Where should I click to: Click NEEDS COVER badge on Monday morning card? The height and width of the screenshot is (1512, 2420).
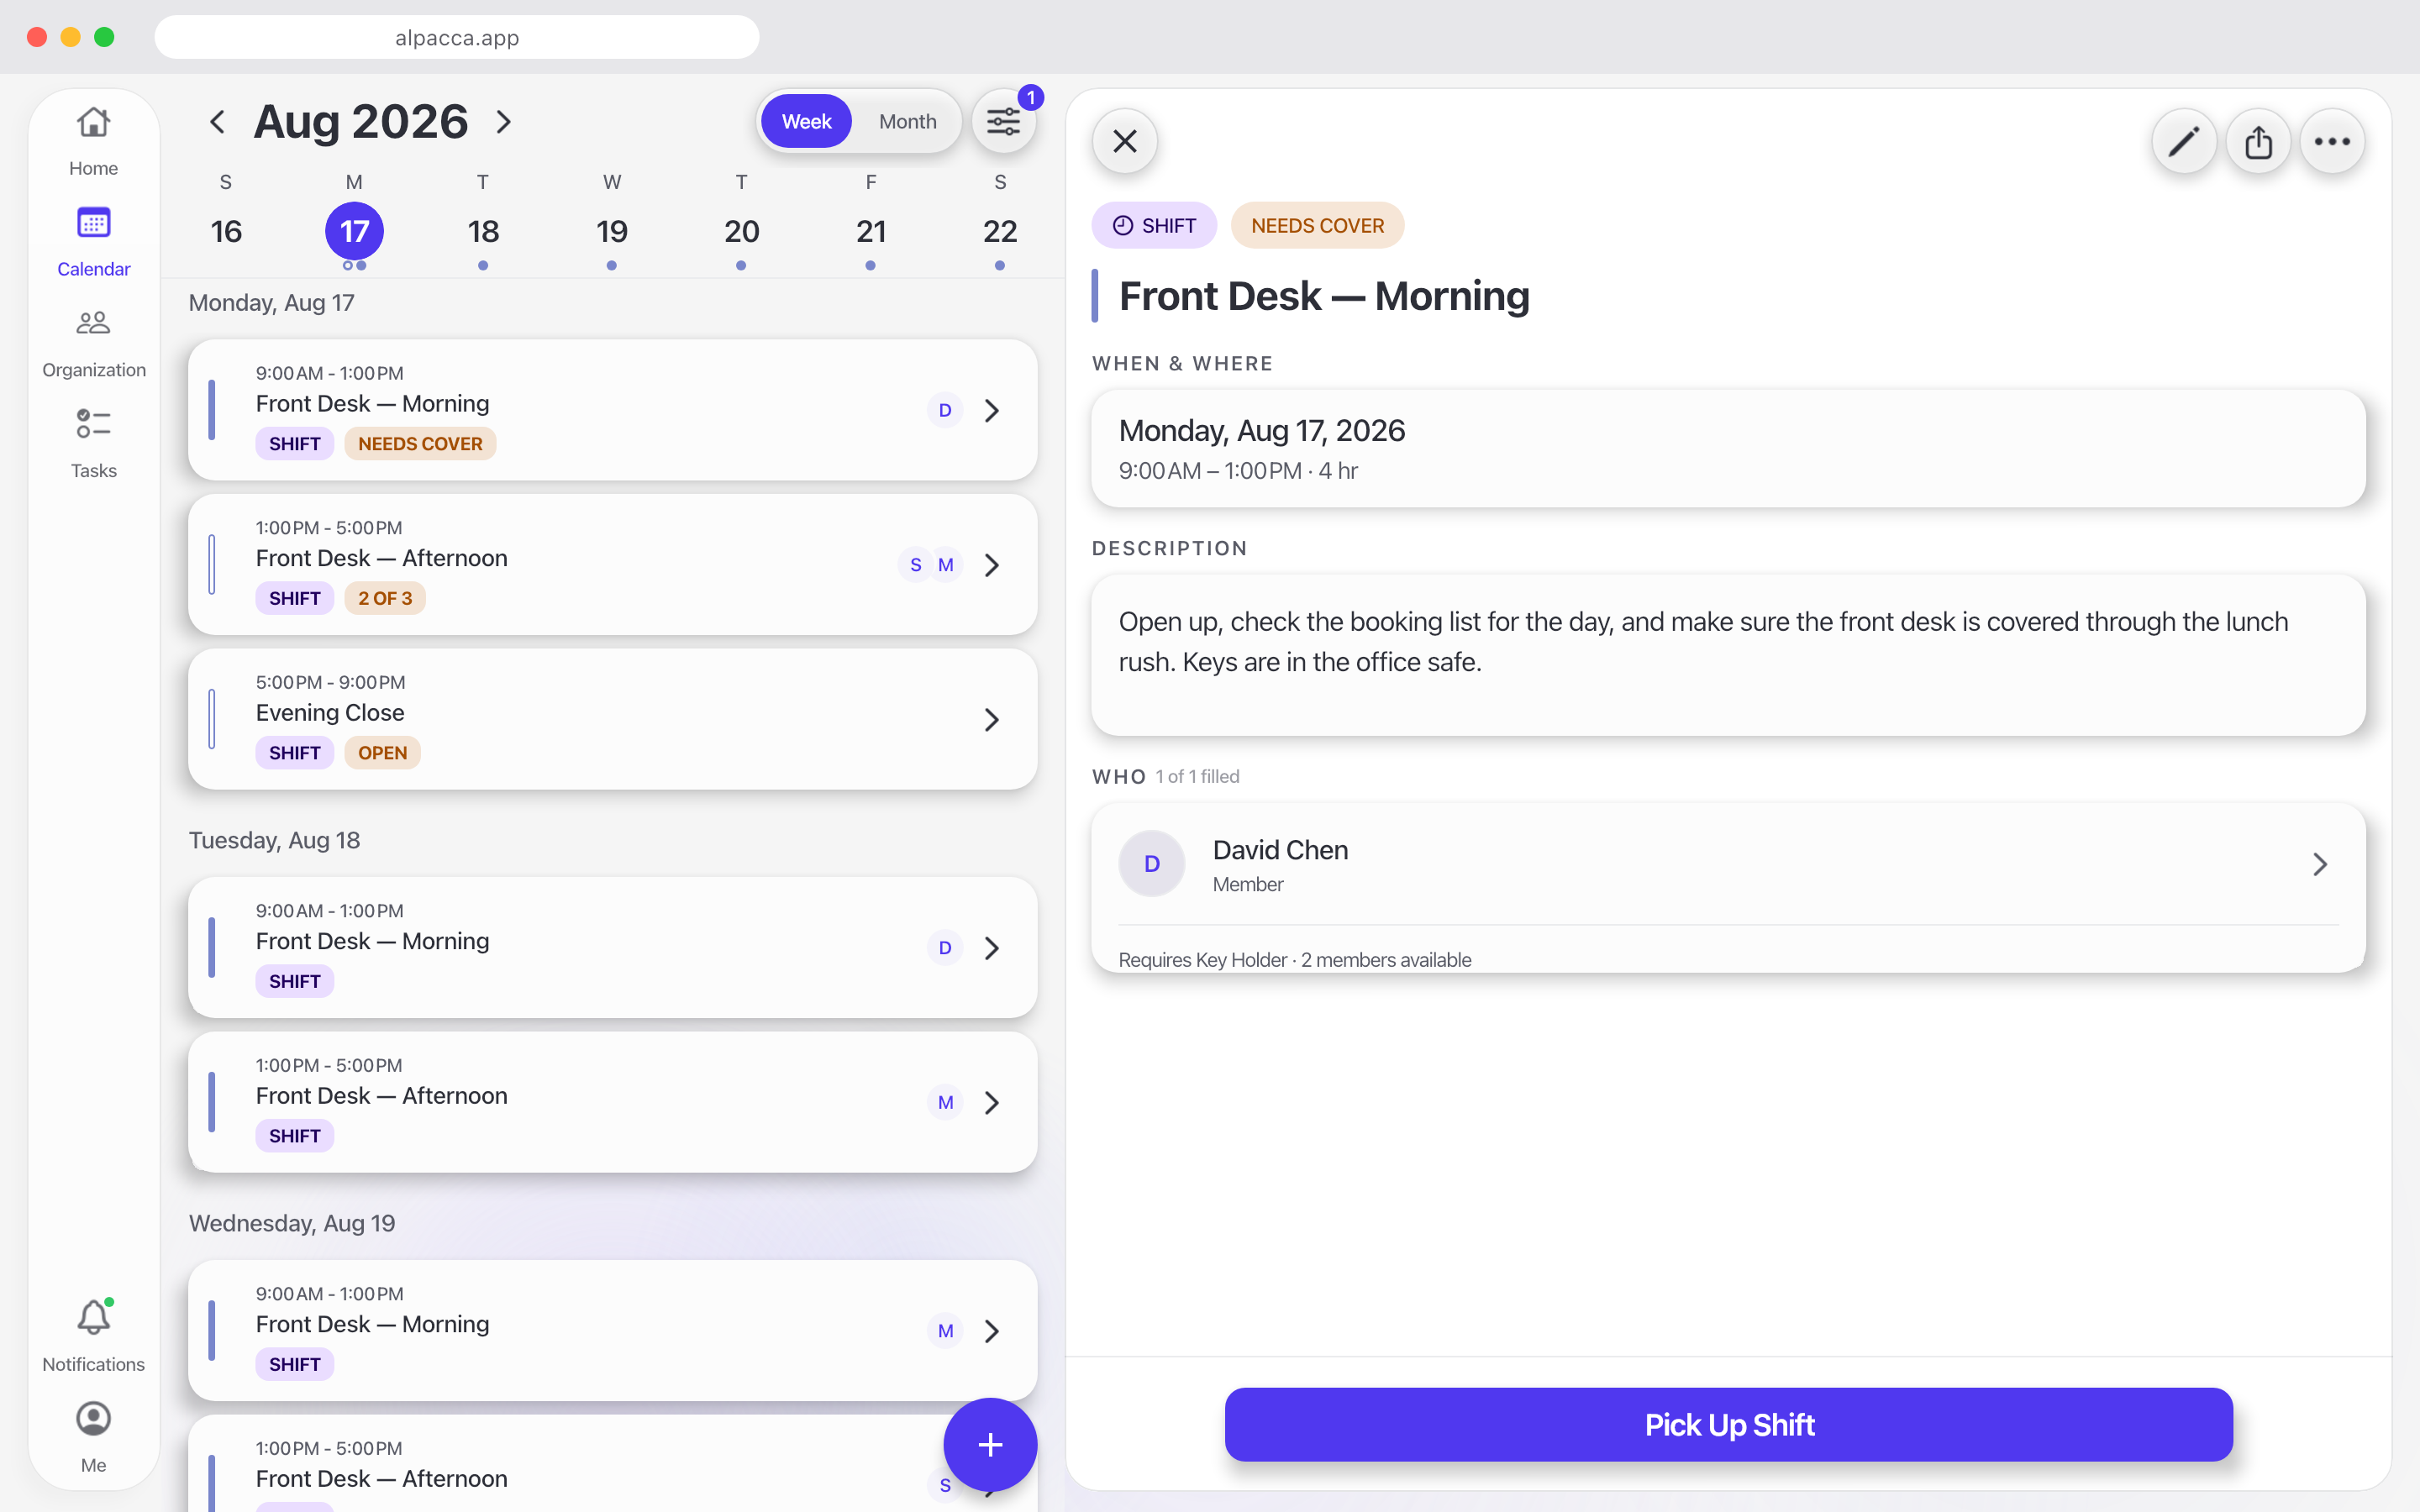point(420,444)
